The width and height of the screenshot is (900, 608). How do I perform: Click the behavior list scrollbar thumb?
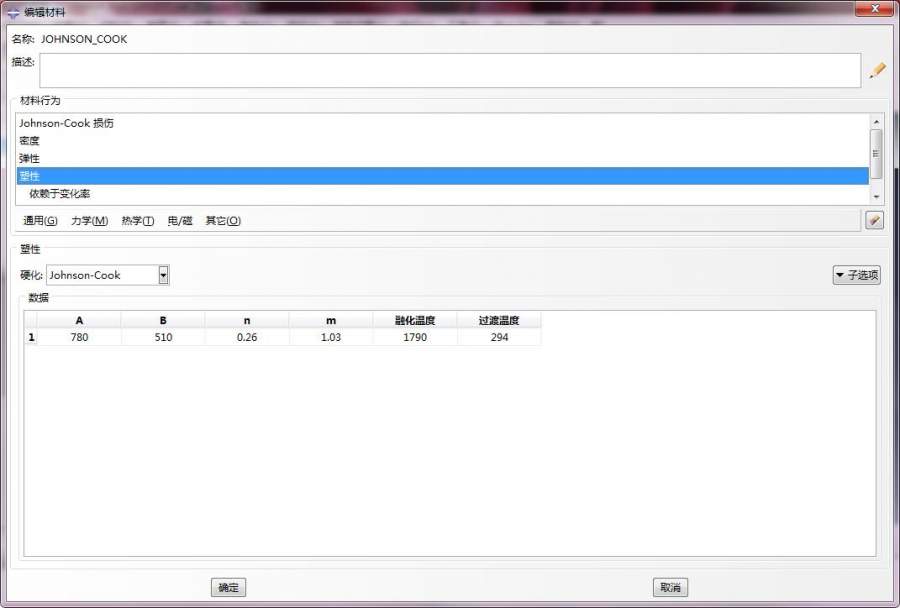876,154
